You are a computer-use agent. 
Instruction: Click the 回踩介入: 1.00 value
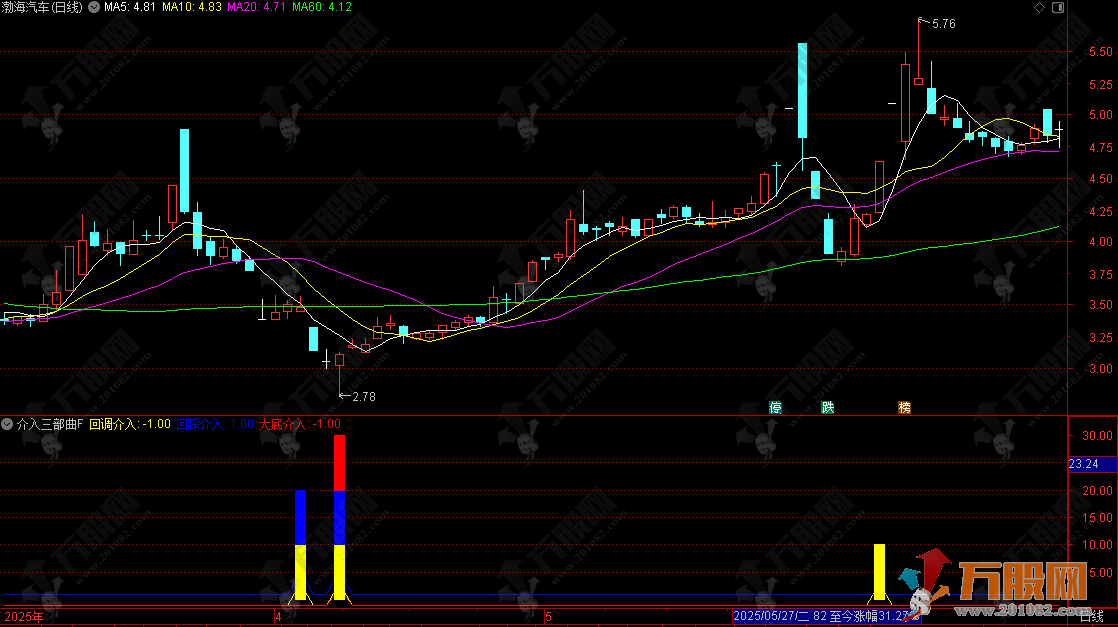pyautogui.click(x=215, y=424)
